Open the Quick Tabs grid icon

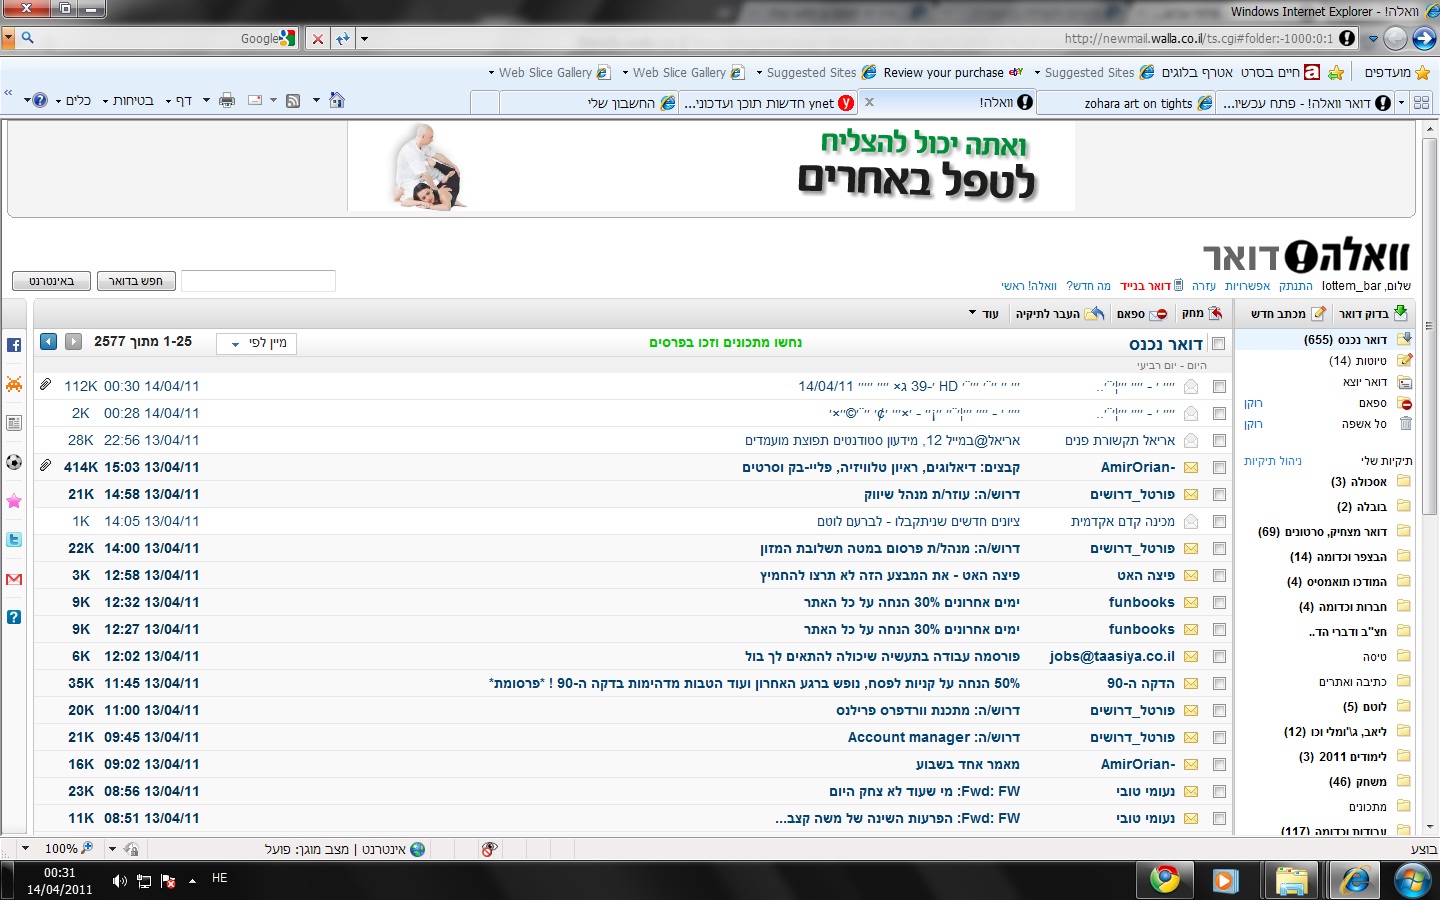tap(1421, 102)
